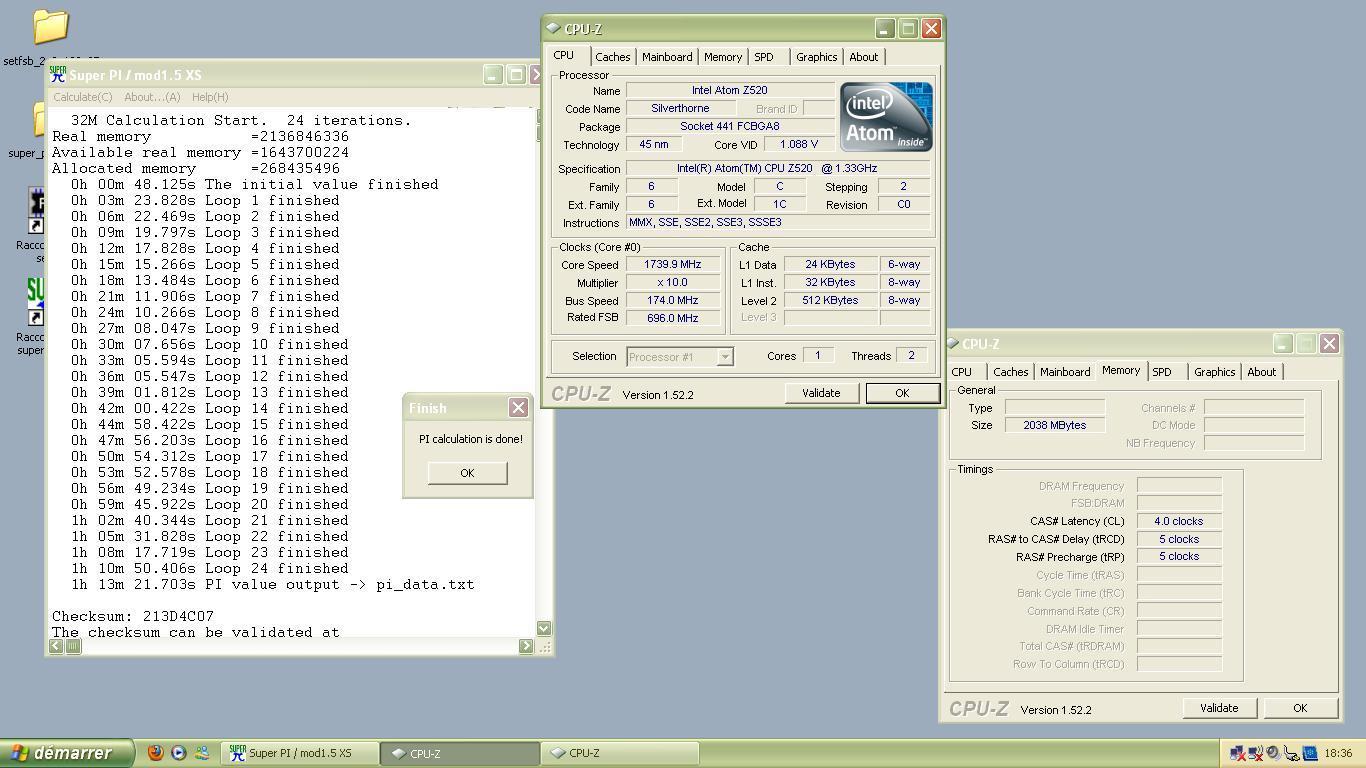The height and width of the screenshot is (768, 1366).
Task: Click the Rated FSB 696.0 MHz field
Action: point(673,318)
